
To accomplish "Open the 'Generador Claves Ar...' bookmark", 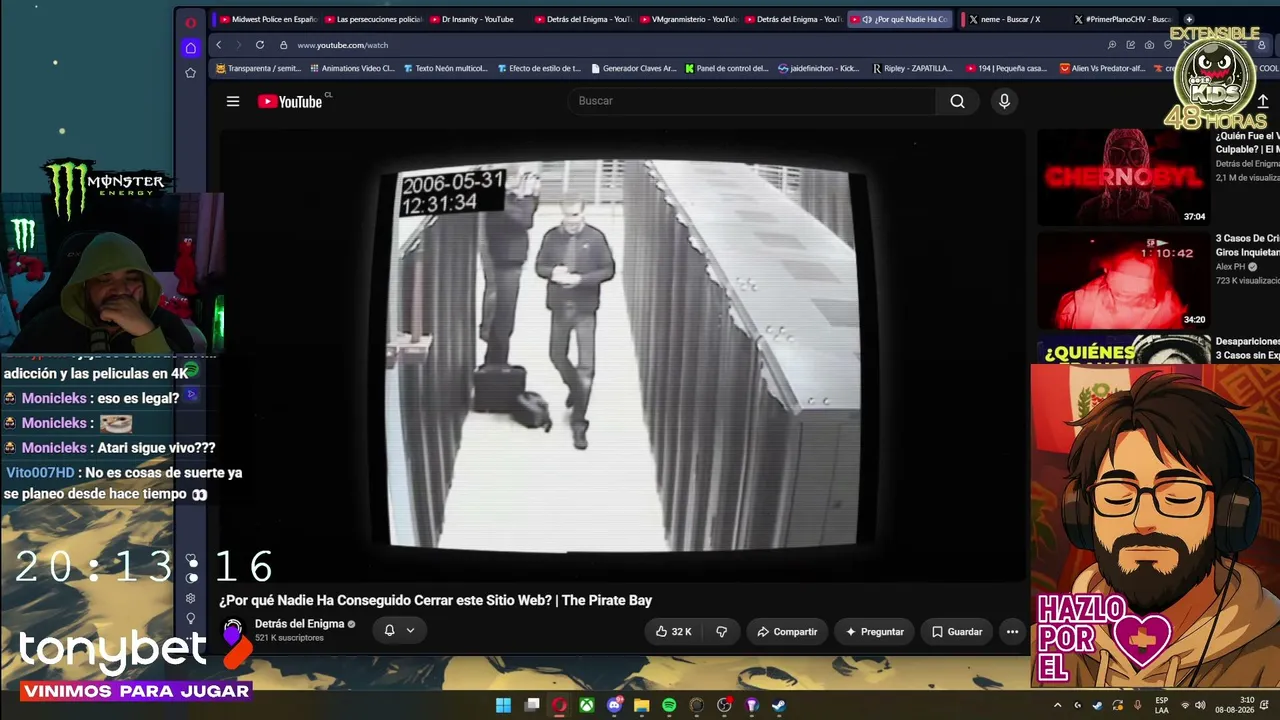I will 634,69.
